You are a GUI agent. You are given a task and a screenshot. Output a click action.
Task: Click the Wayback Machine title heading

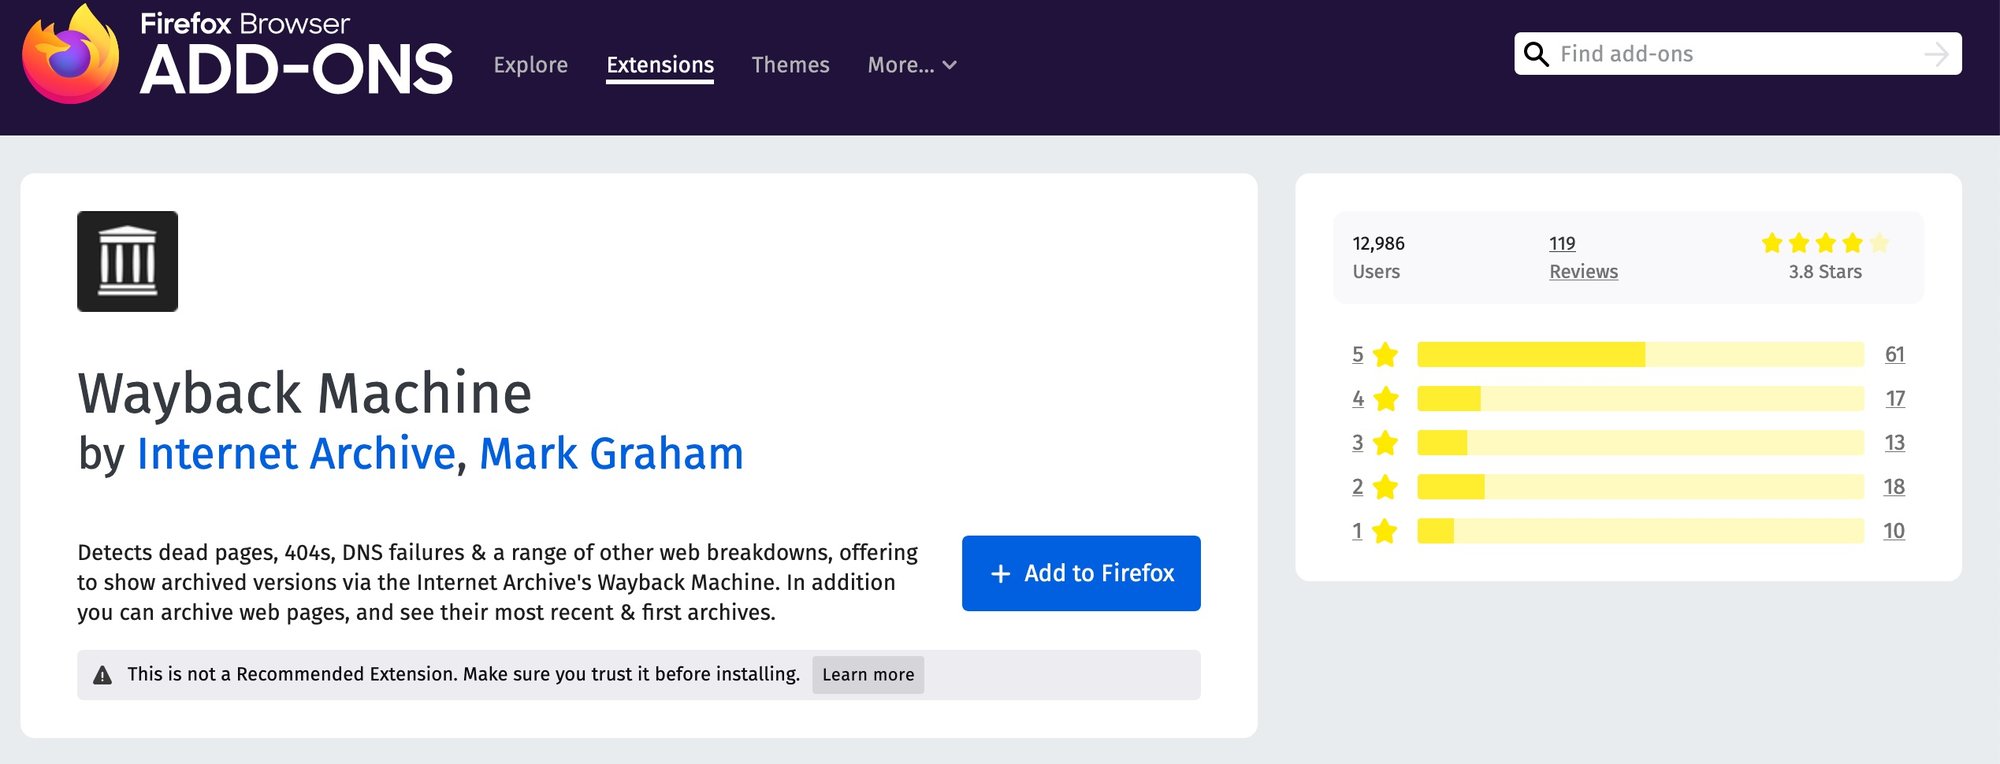(305, 392)
